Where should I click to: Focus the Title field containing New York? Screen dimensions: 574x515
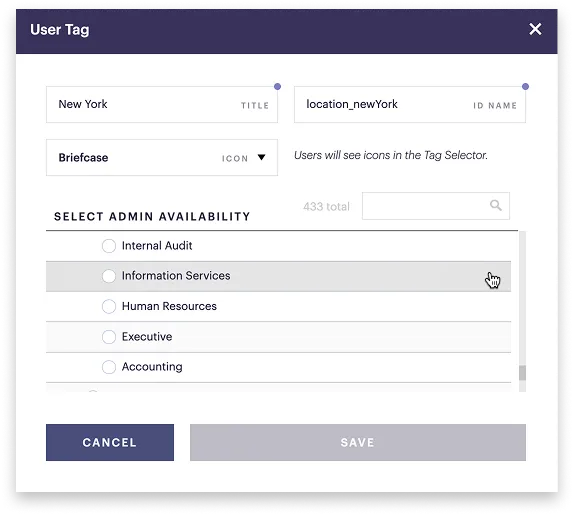pos(162,105)
